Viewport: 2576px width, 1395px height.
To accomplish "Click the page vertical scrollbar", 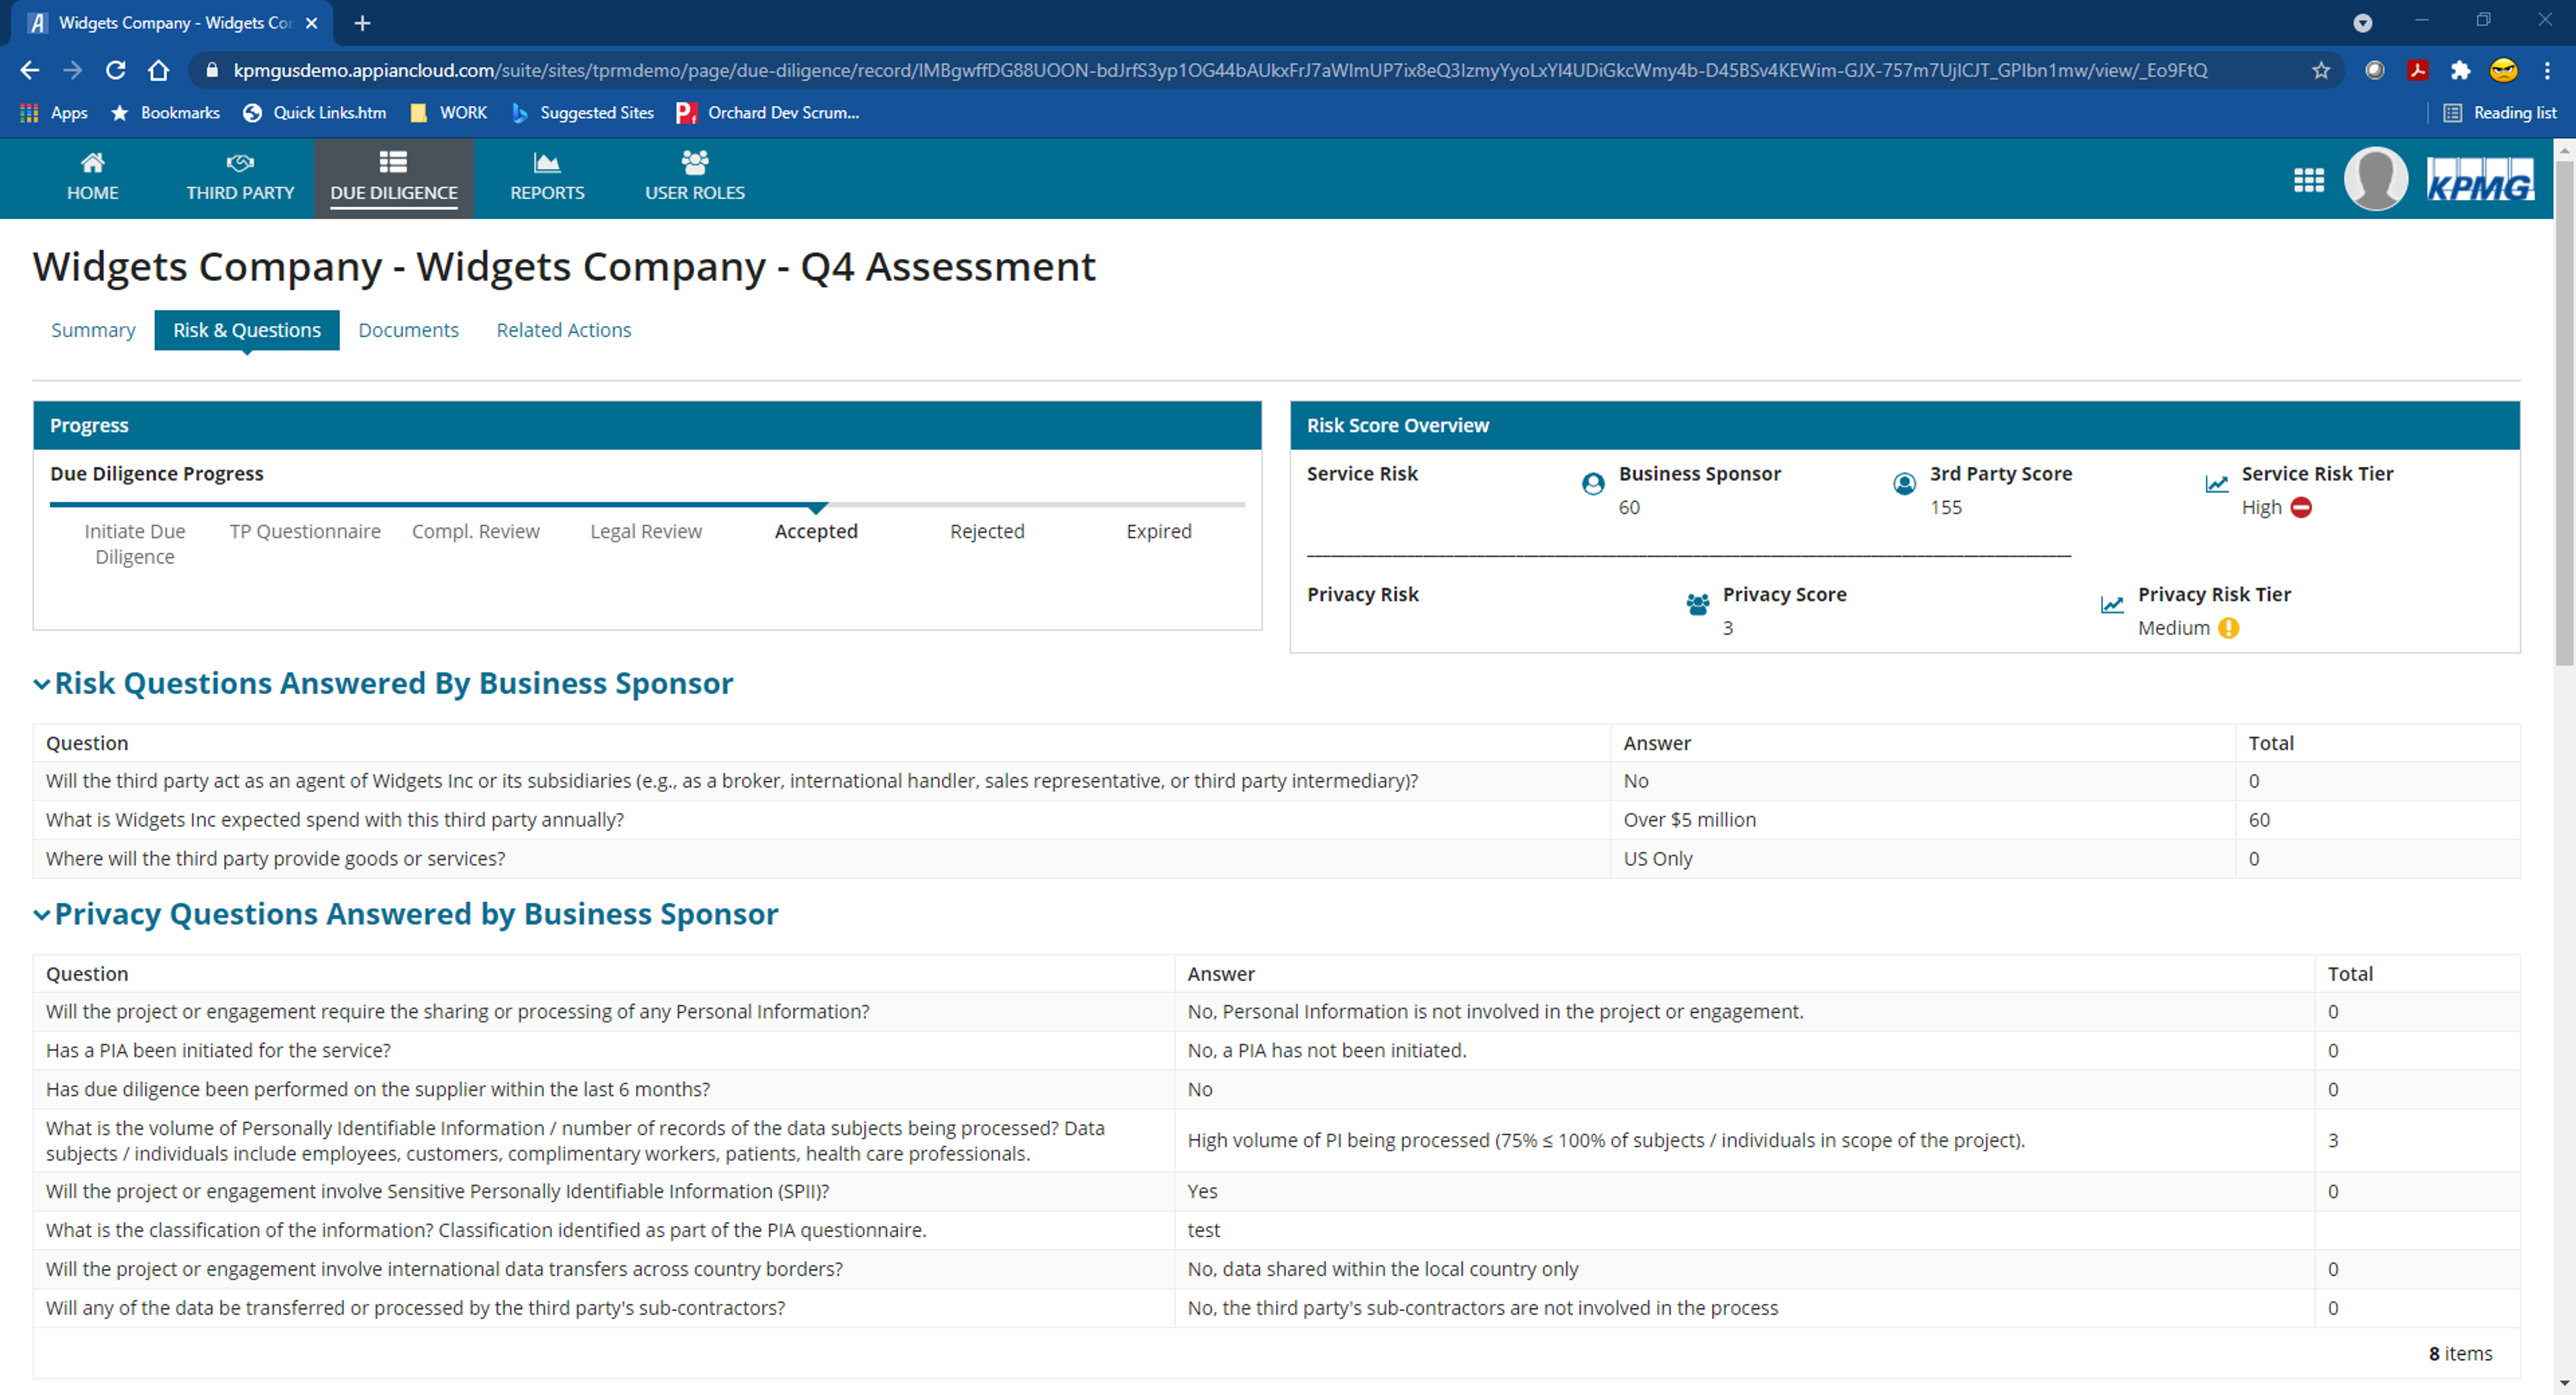I will point(2564,413).
